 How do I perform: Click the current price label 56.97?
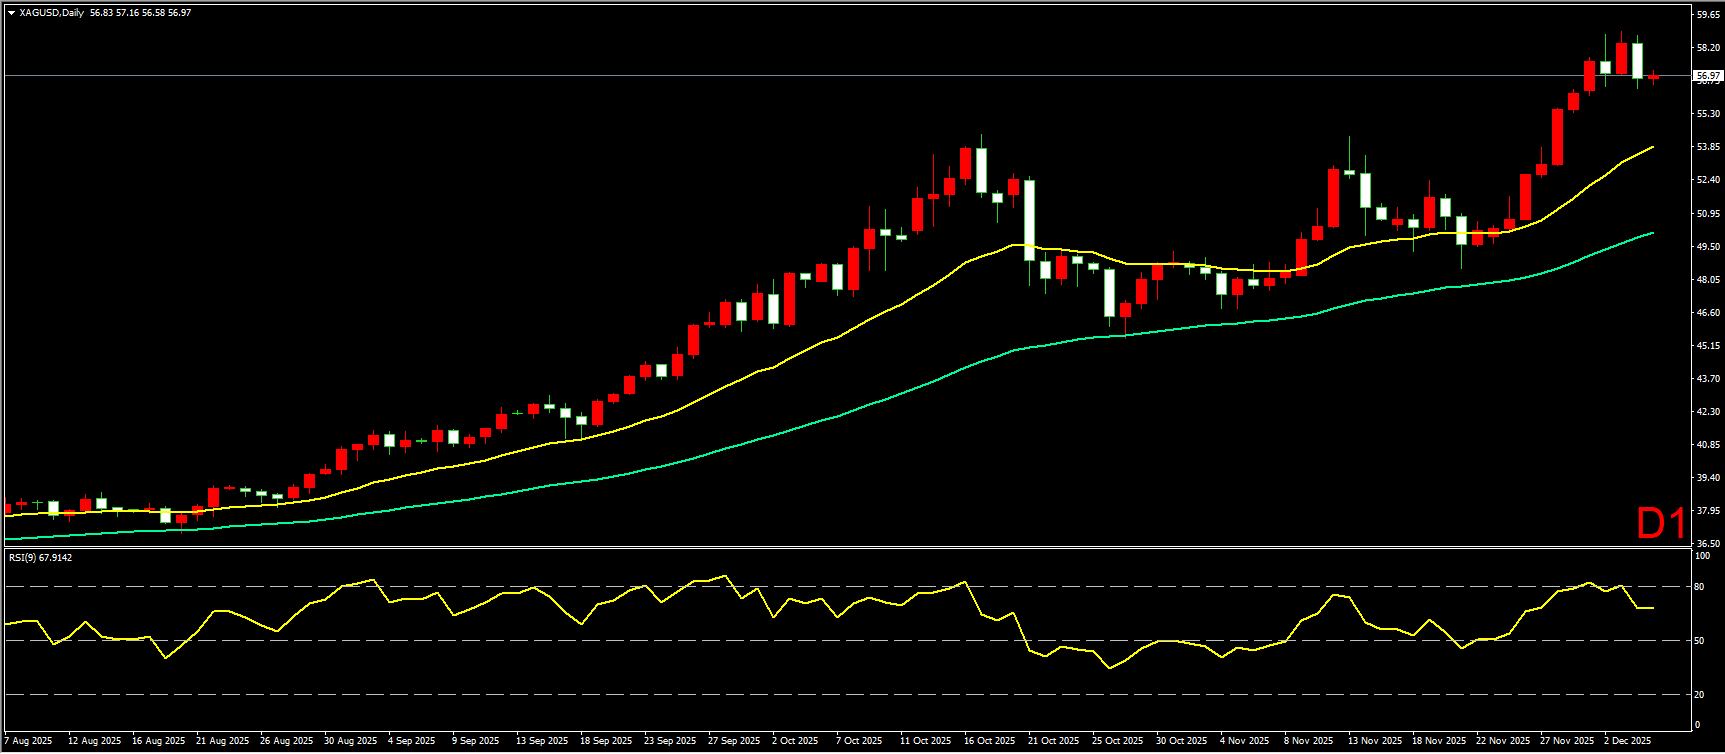[1708, 76]
